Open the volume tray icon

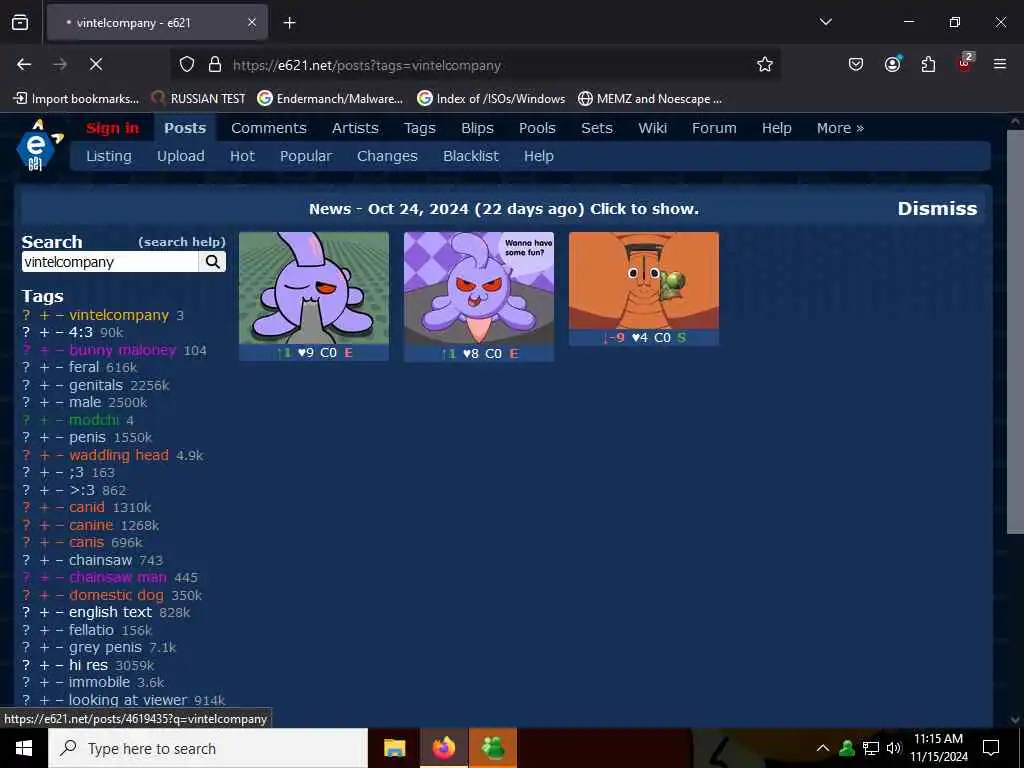(893, 748)
